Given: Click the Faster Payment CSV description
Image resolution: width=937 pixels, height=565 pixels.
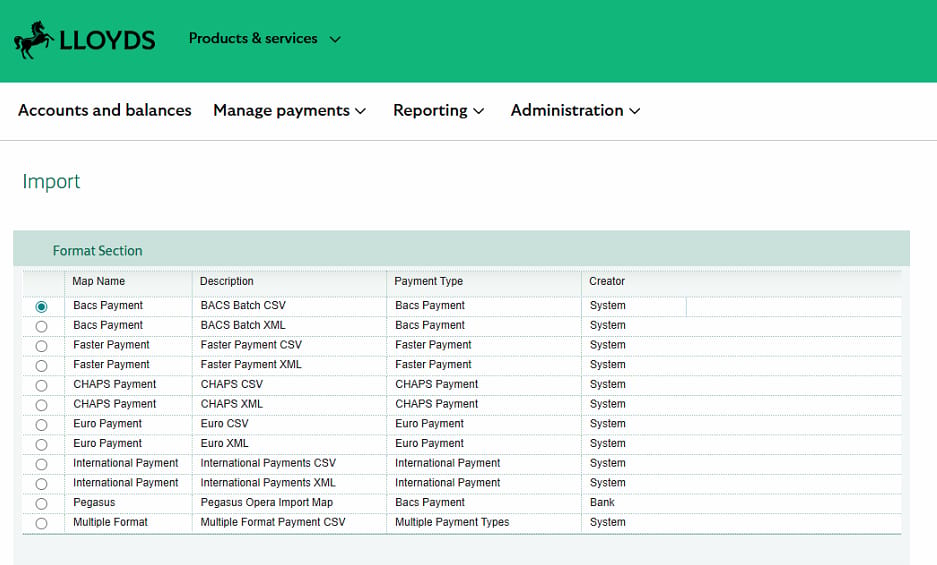Looking at the screenshot, I should pyautogui.click(x=251, y=345).
